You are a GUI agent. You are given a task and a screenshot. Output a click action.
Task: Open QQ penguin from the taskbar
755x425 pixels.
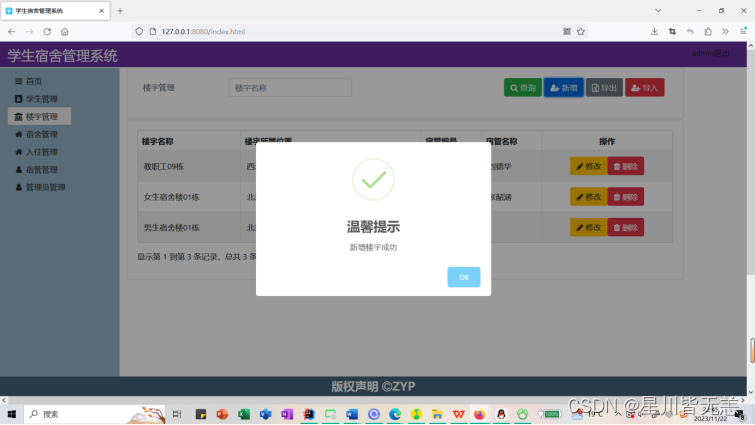(501, 414)
